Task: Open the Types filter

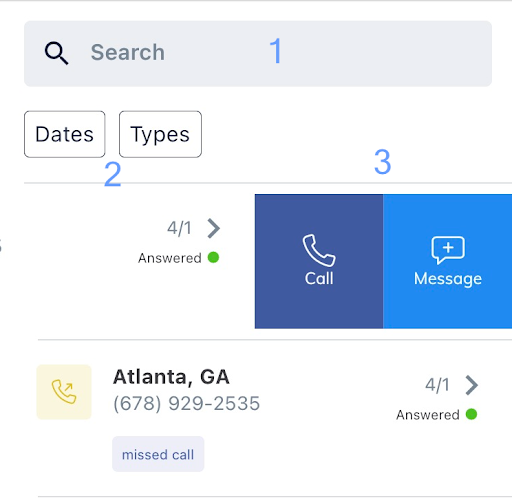Action: [160, 134]
